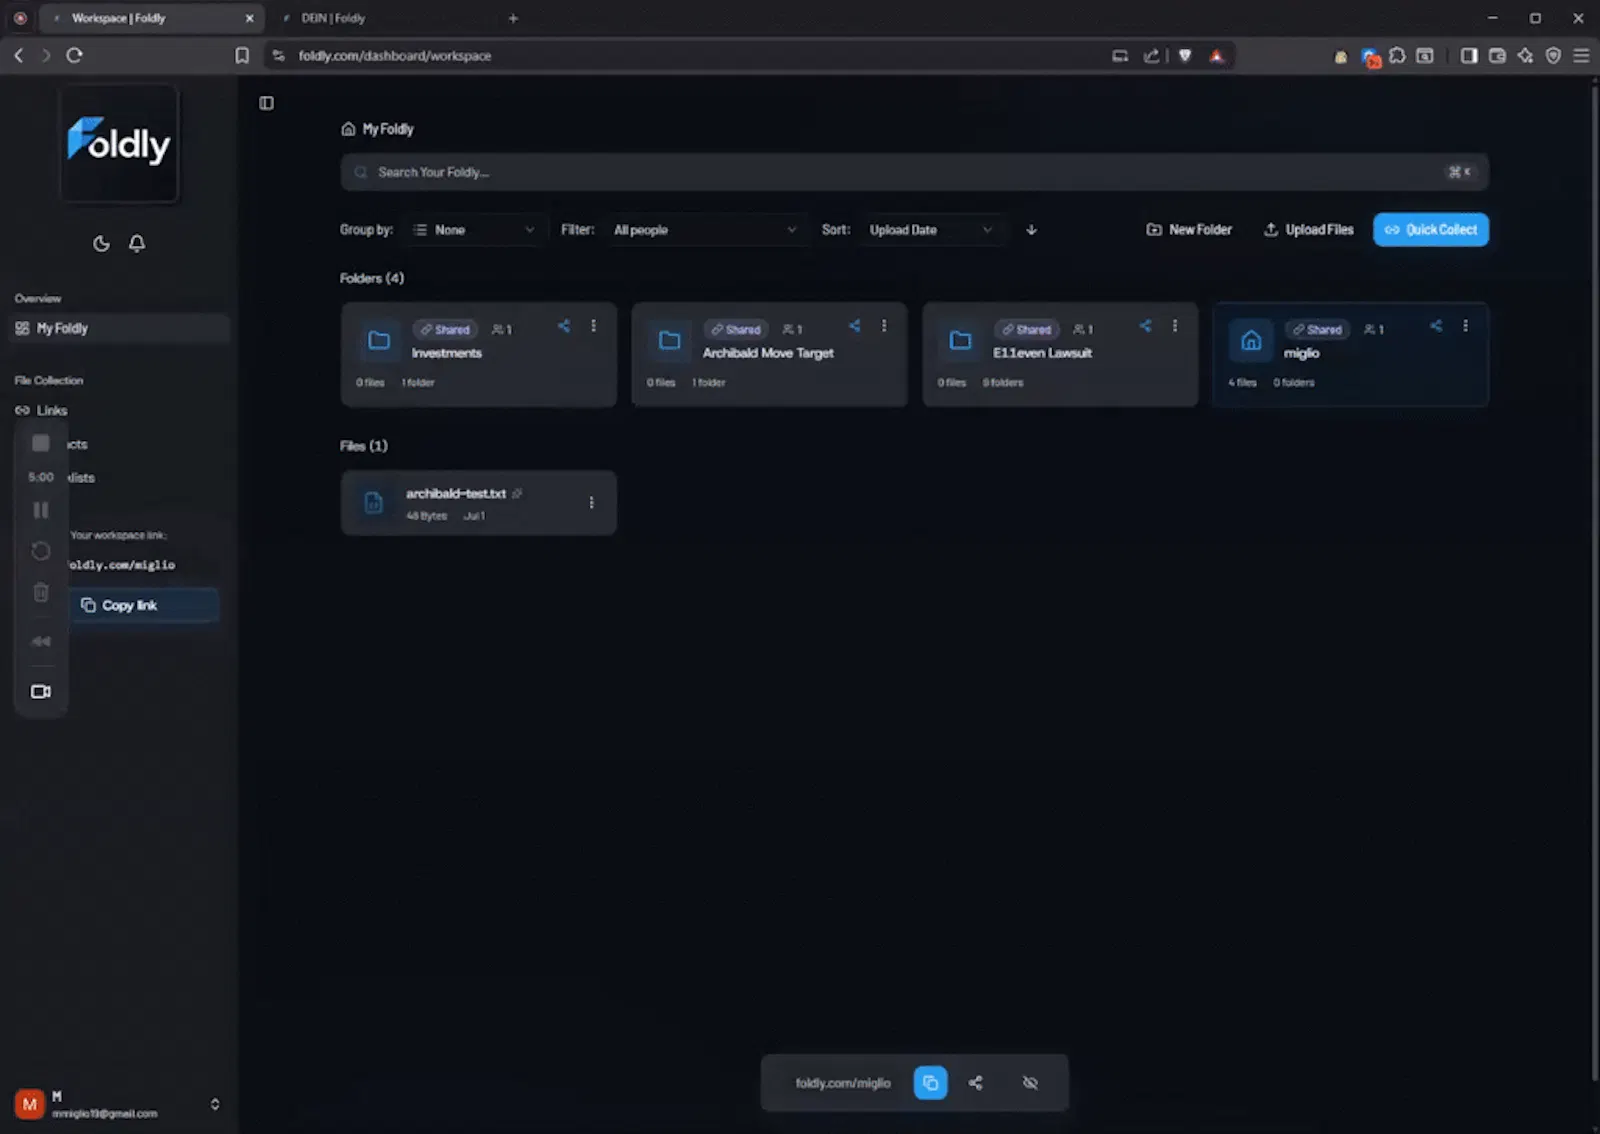
Task: Click the page vertical scrollbar
Action: pyautogui.click(x=1594, y=583)
